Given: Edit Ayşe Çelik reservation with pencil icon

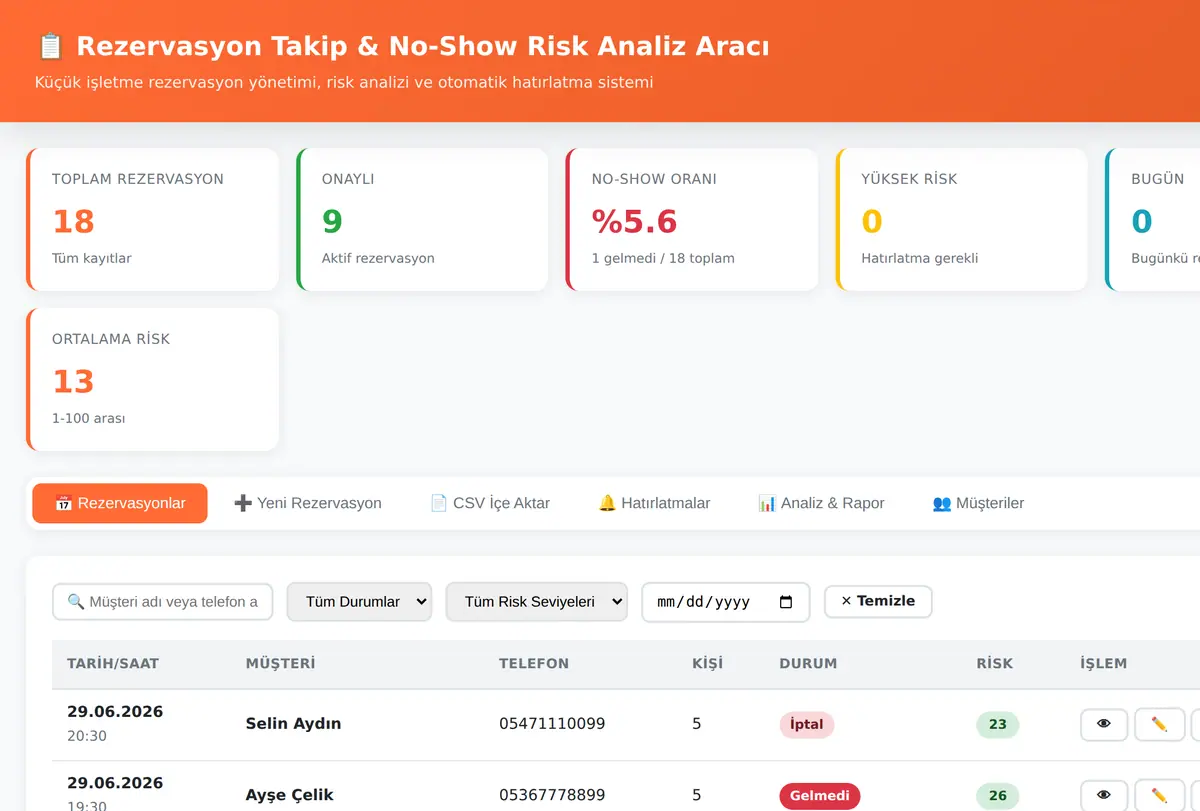Looking at the screenshot, I should [x=1159, y=795].
